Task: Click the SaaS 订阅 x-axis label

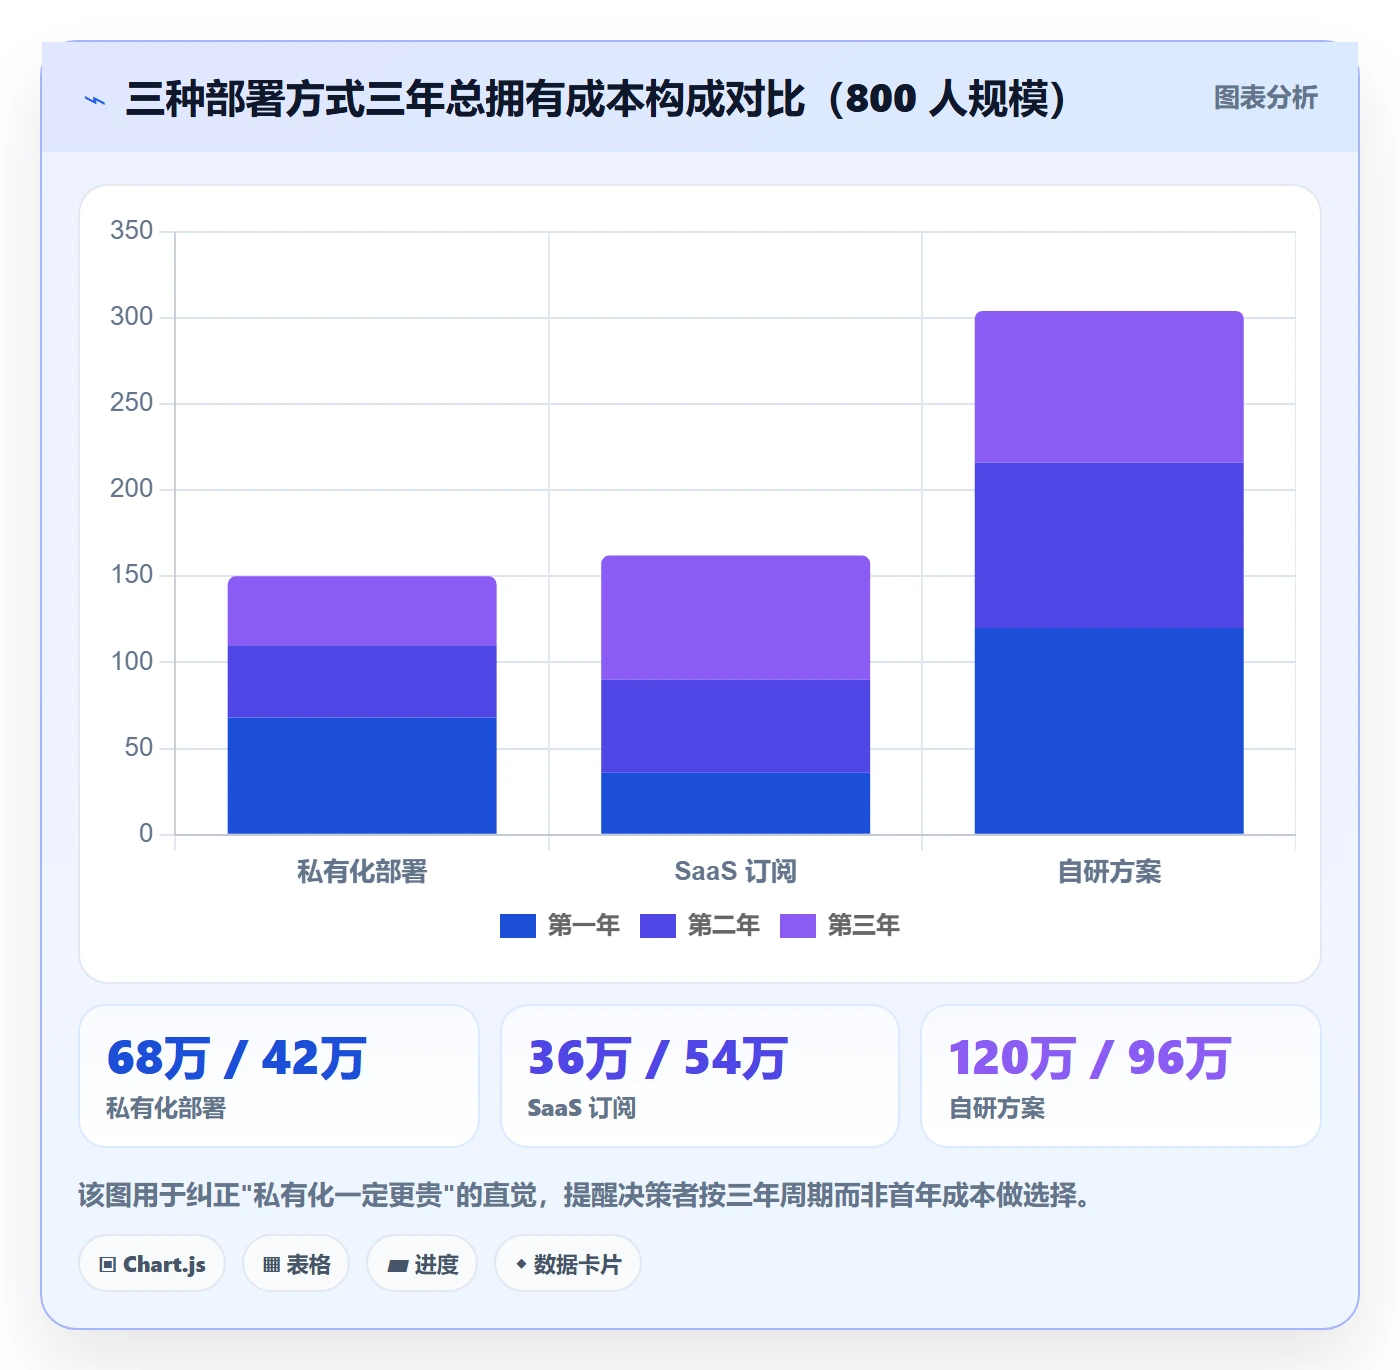Action: (735, 872)
